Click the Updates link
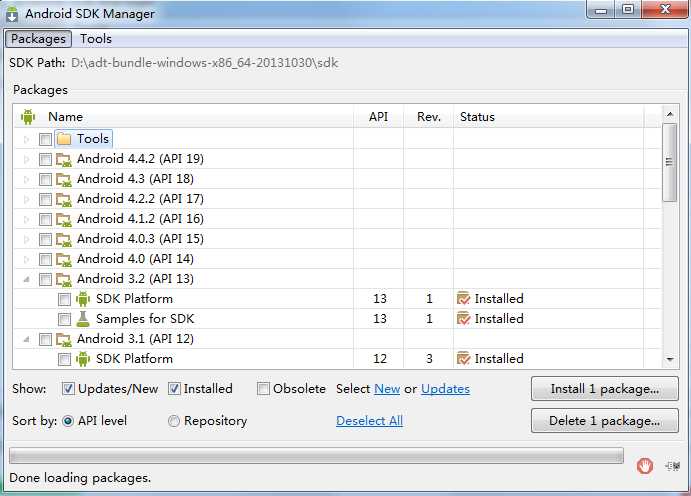Image resolution: width=691 pixels, height=496 pixels. click(446, 389)
